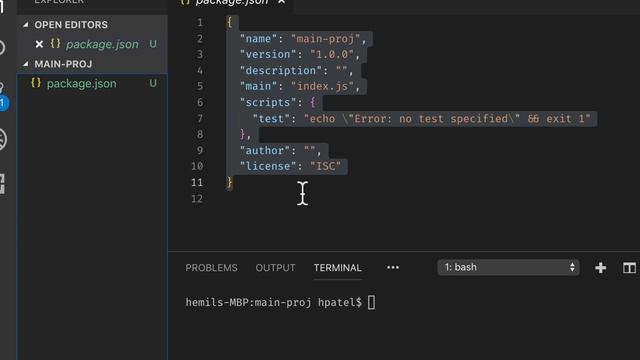Split the terminal with split icon
This screenshot has width=640, height=360.
coord(629,268)
